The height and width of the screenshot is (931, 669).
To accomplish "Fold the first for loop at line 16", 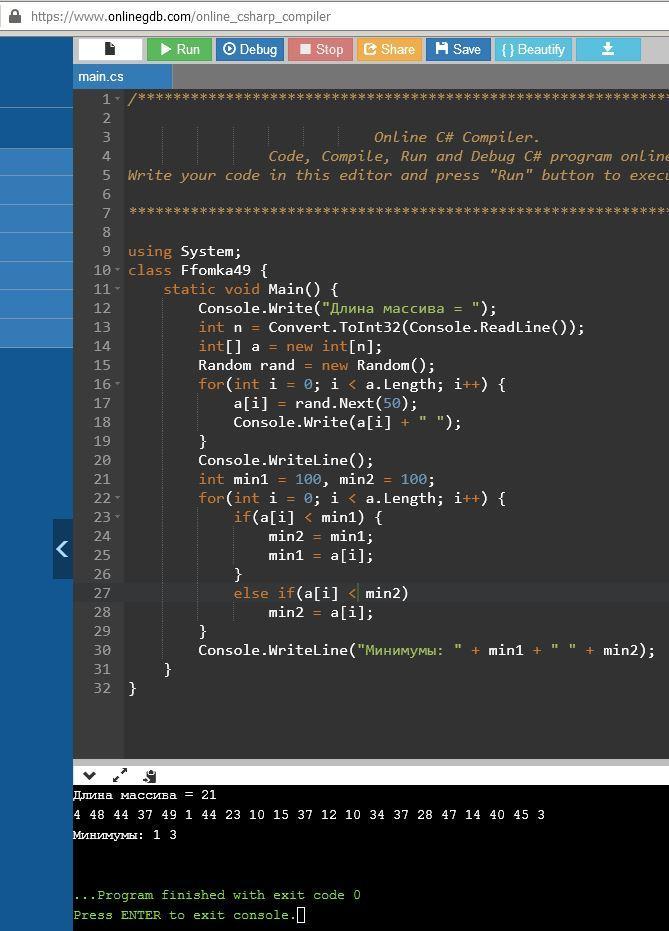I will click(x=118, y=384).
